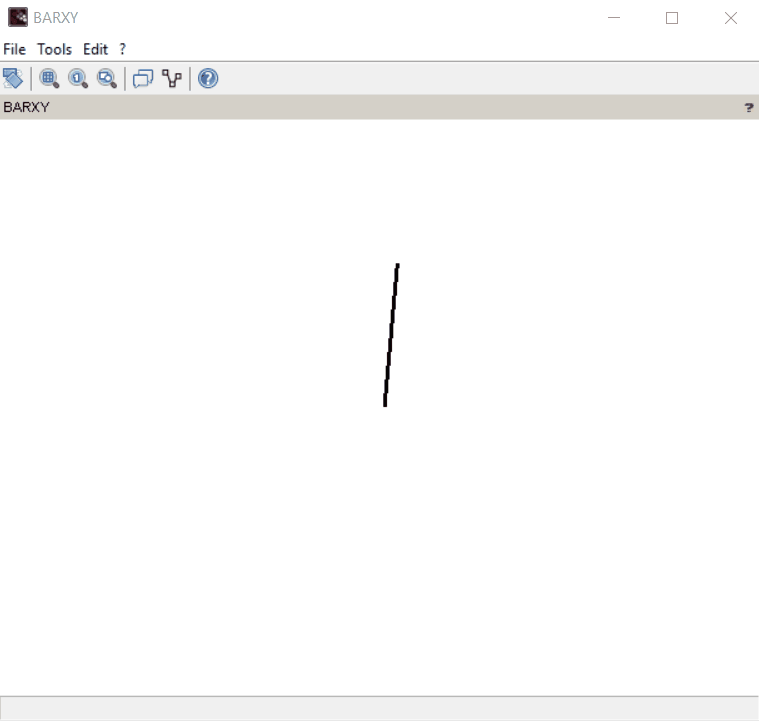Click the zoom-to-objects magnifier icon
Screen dimensions: 759x721
(107, 78)
